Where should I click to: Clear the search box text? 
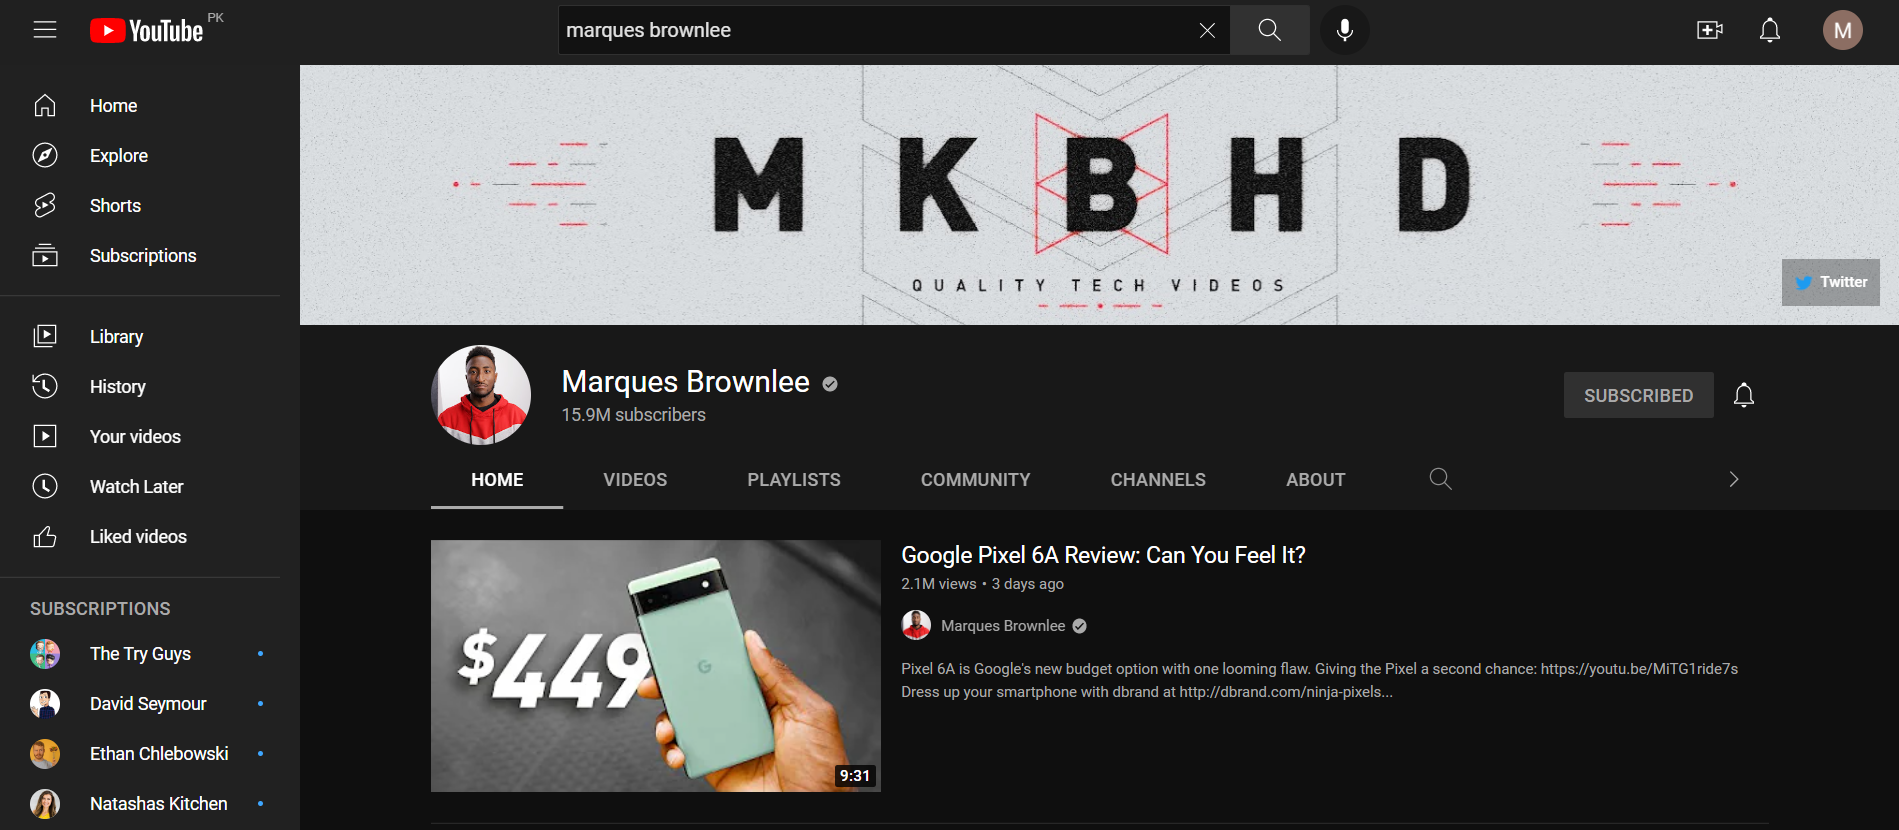1207,30
